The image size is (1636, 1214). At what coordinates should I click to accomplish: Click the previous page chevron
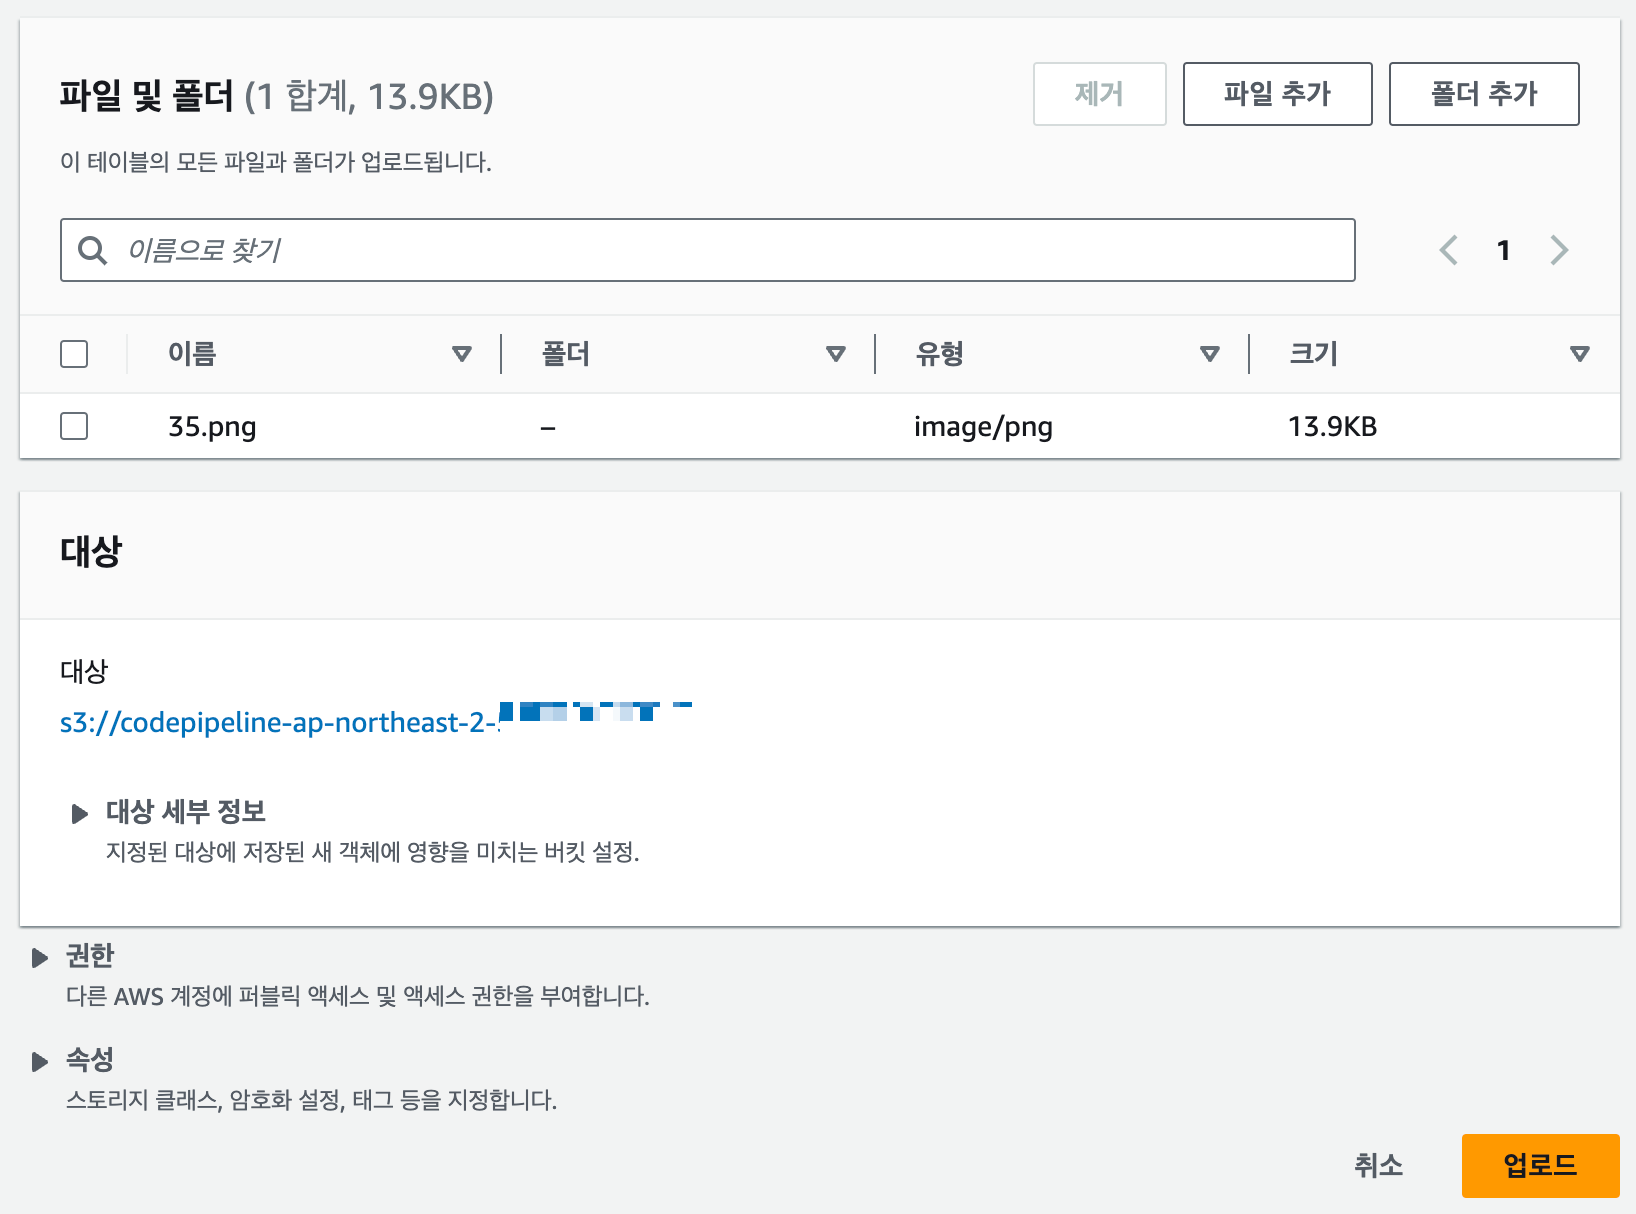click(1449, 250)
